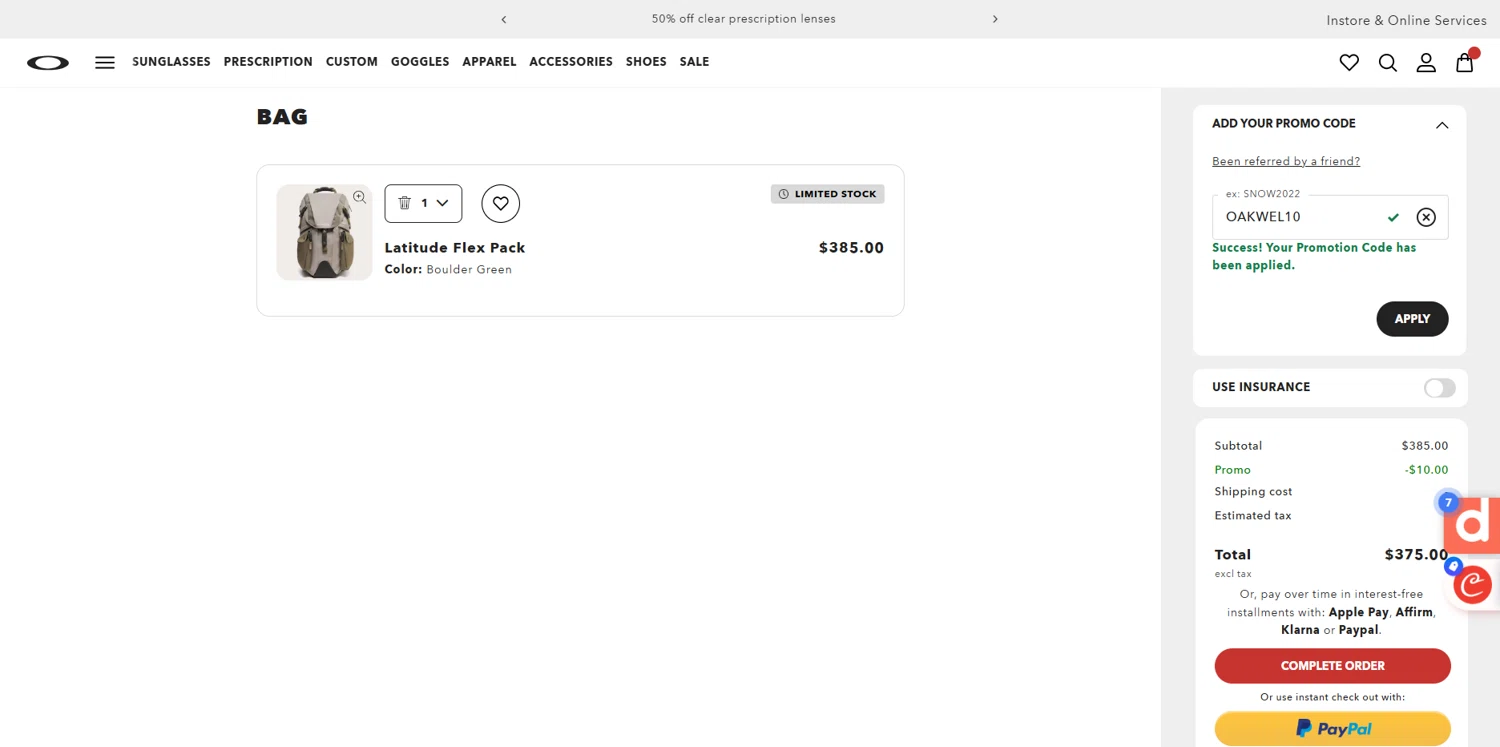Clear the OAKWEL10 promo code
Viewport: 1500px width, 747px height.
pos(1426,217)
